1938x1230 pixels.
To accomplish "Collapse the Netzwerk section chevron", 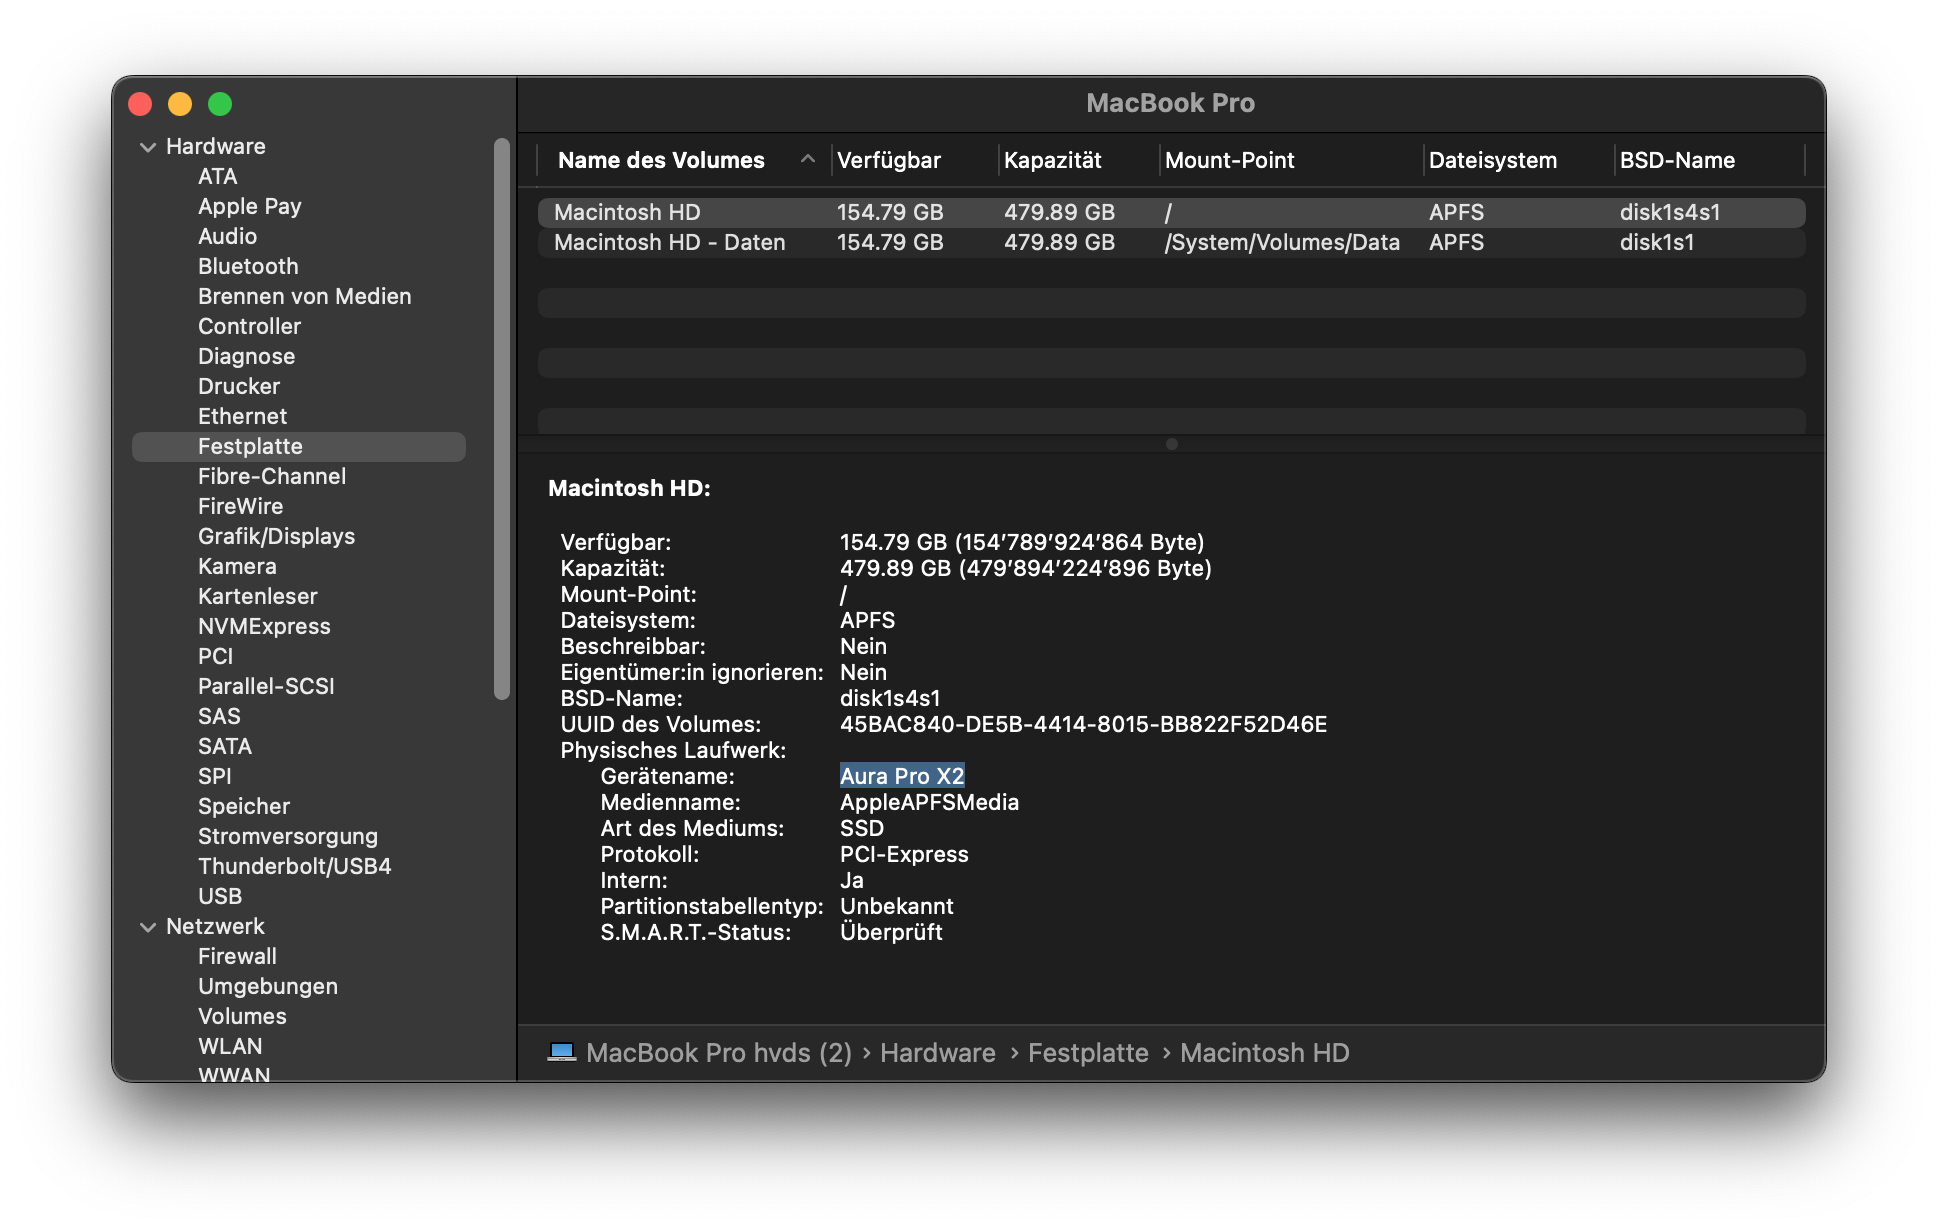I will 148,927.
